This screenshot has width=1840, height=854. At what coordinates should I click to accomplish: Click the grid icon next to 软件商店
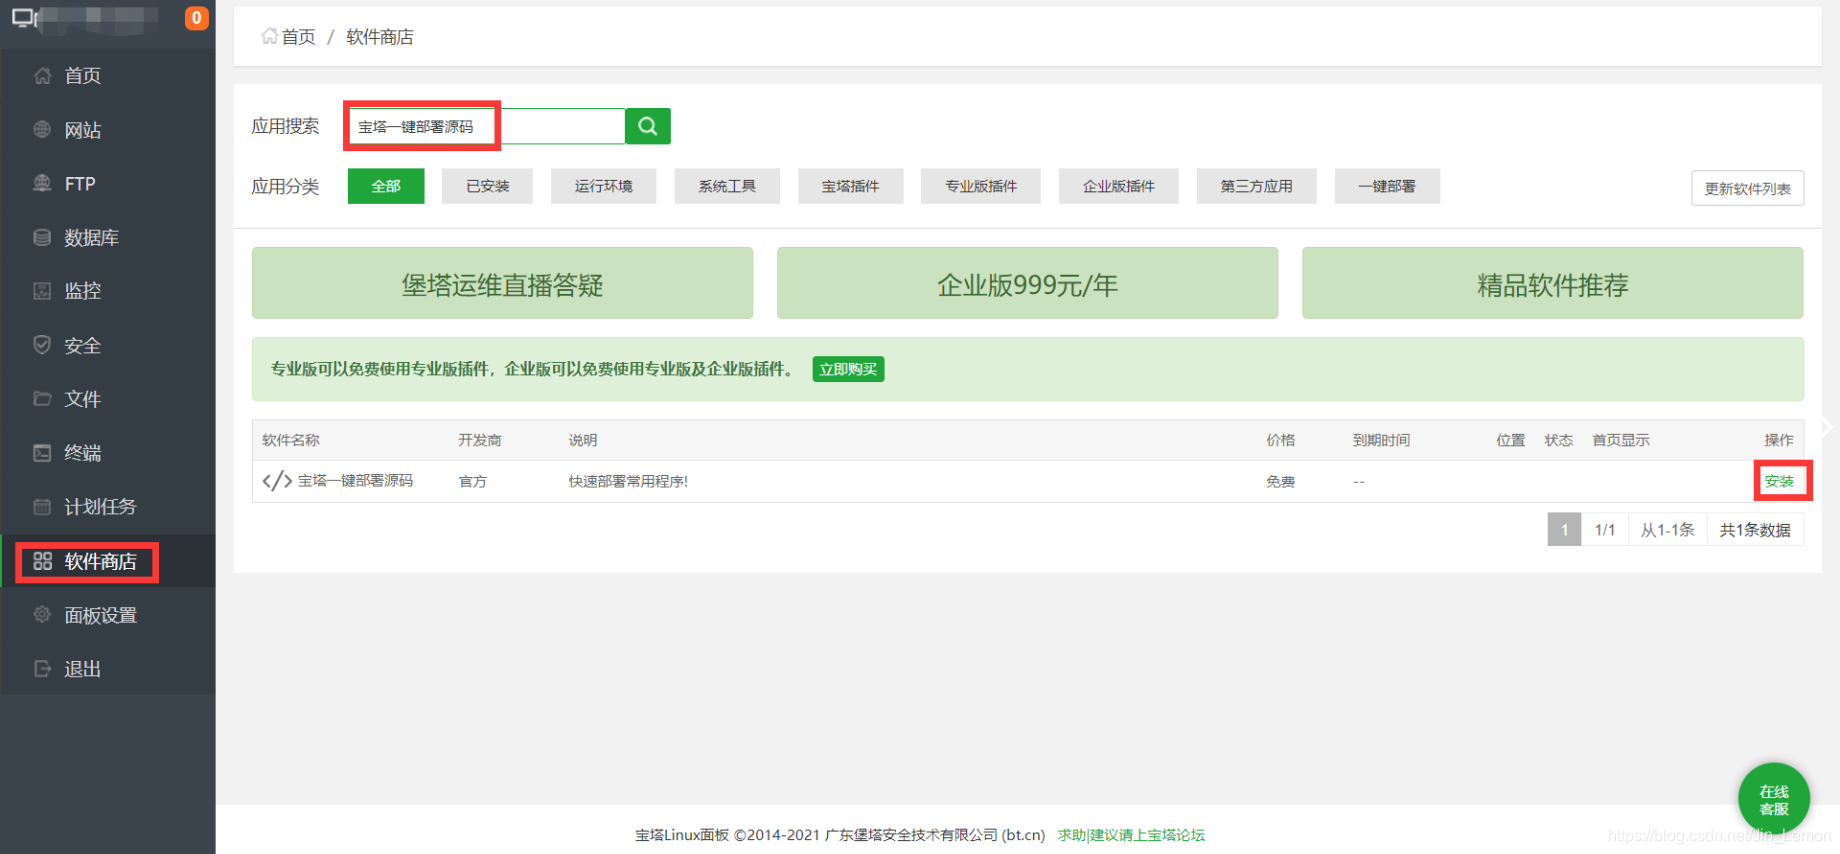42,561
